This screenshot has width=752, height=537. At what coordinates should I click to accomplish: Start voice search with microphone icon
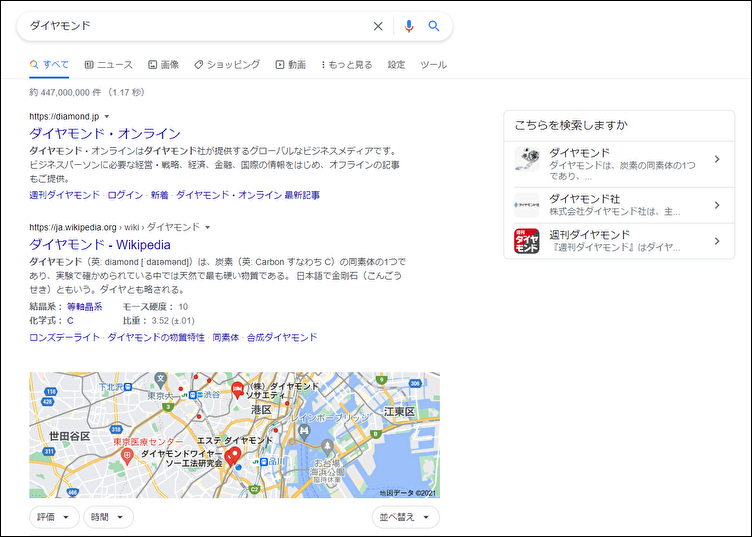tap(409, 26)
